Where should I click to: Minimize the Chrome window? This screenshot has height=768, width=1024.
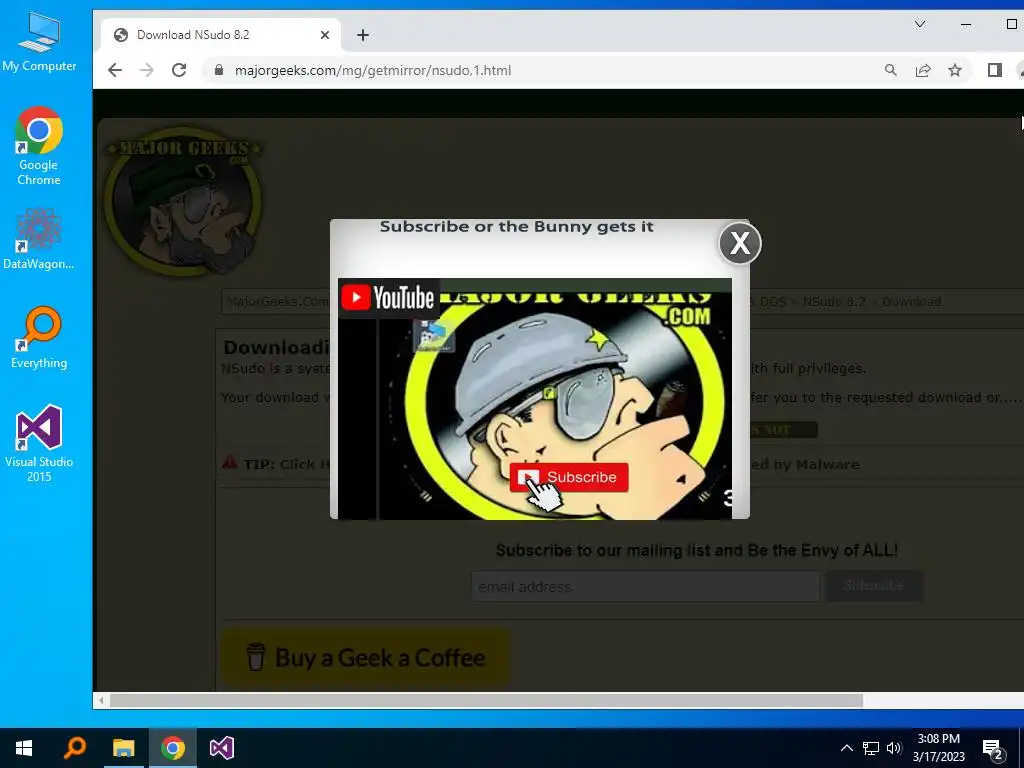click(x=966, y=25)
